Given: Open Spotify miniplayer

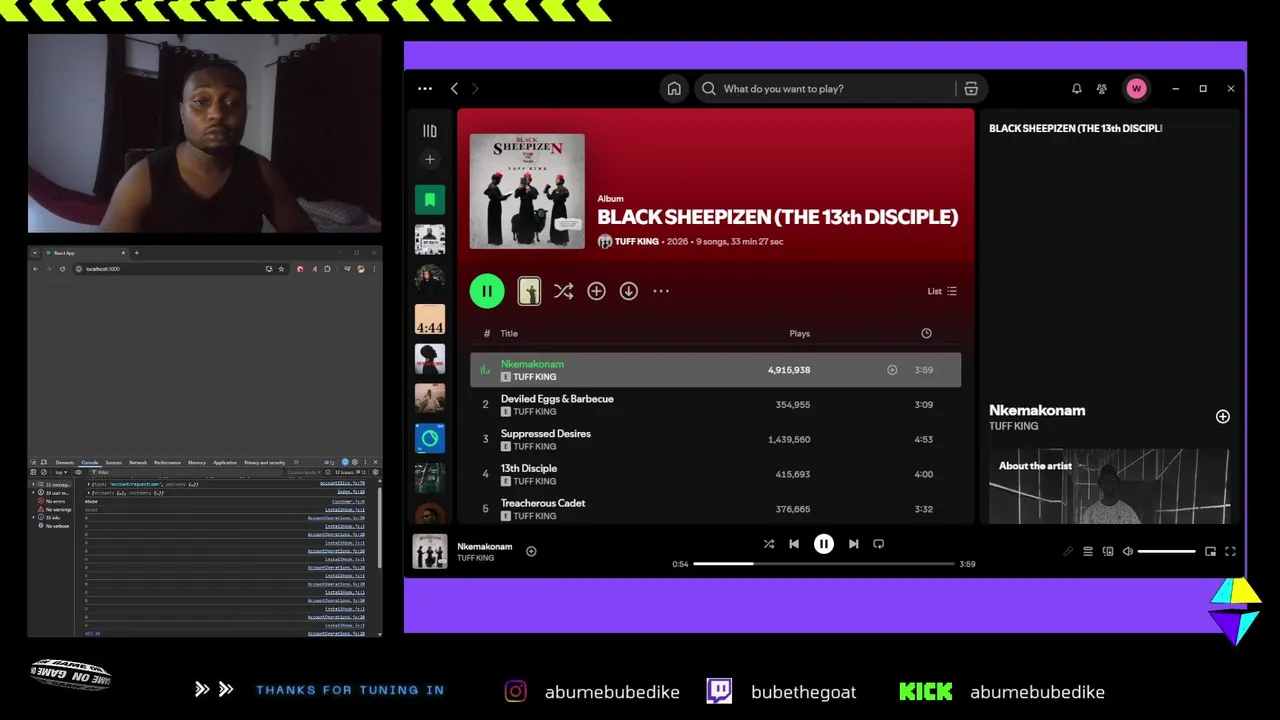Looking at the screenshot, I should click(x=1210, y=551).
